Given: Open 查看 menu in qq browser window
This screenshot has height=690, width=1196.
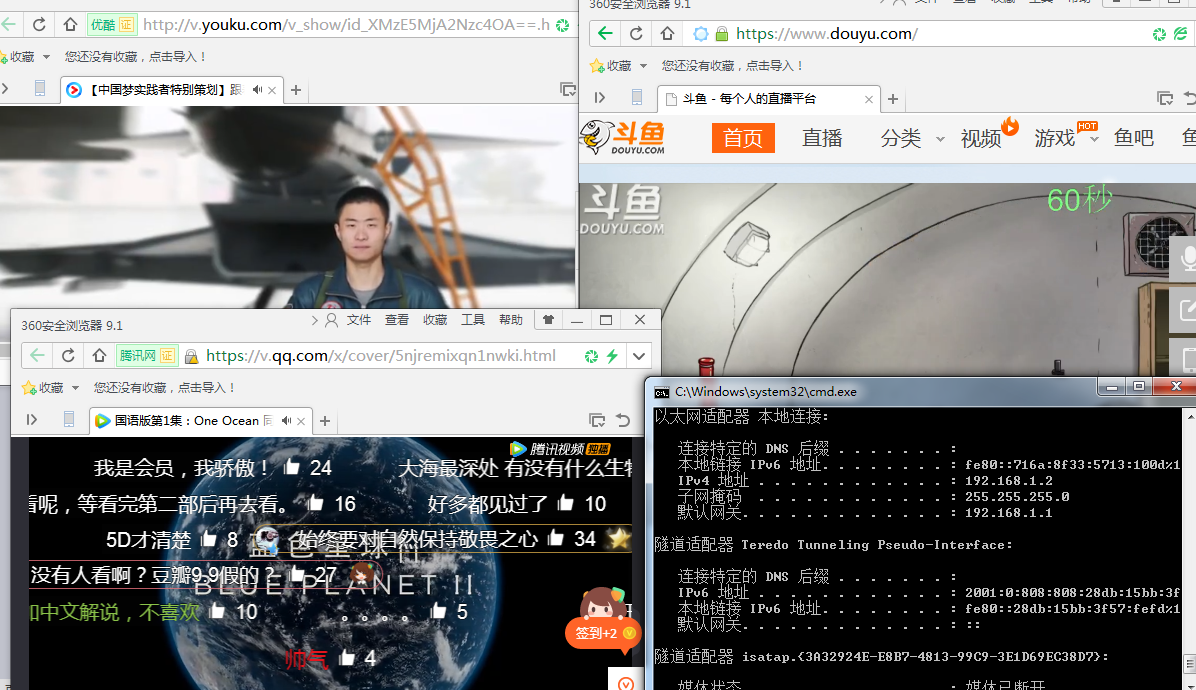Looking at the screenshot, I should pyautogui.click(x=397, y=320).
